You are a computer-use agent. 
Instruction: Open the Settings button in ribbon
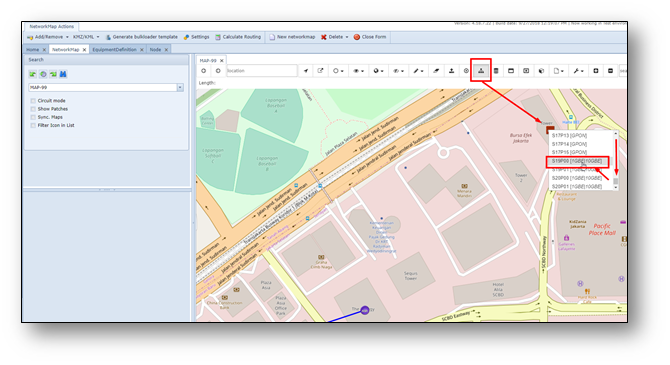click(x=197, y=37)
